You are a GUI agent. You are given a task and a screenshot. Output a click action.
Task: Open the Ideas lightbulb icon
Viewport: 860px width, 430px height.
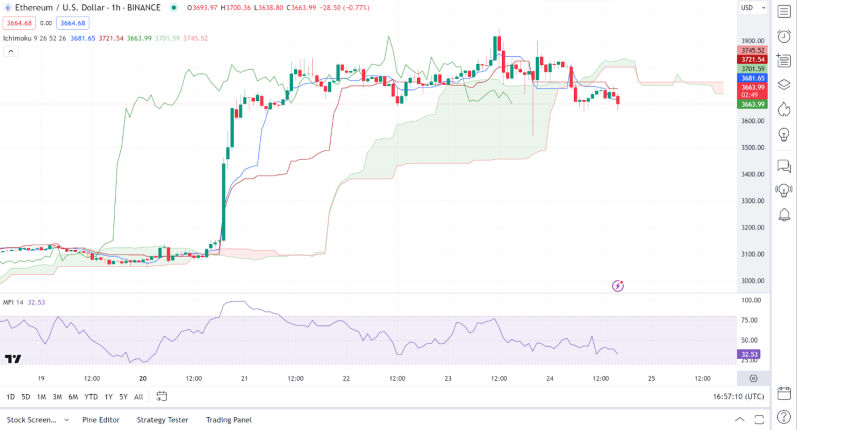click(784, 134)
